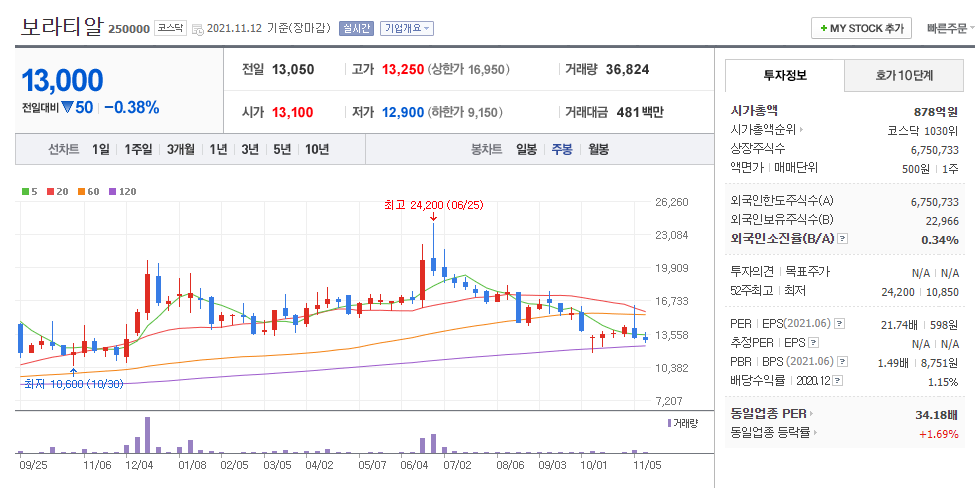980x488 pixels.
Task: Click the 고가 value 13,250
Action: click(403, 69)
